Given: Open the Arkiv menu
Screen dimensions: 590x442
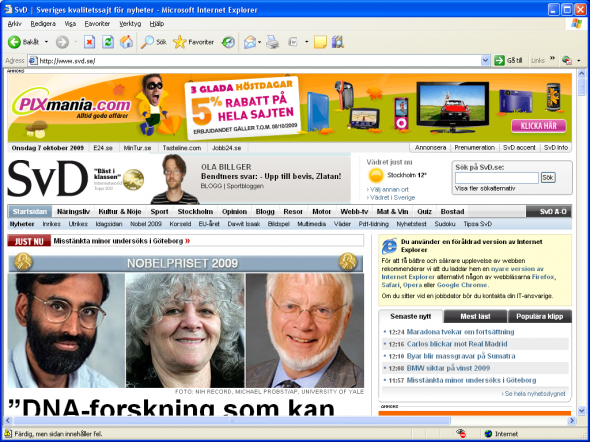Looking at the screenshot, I should tap(14, 24).
